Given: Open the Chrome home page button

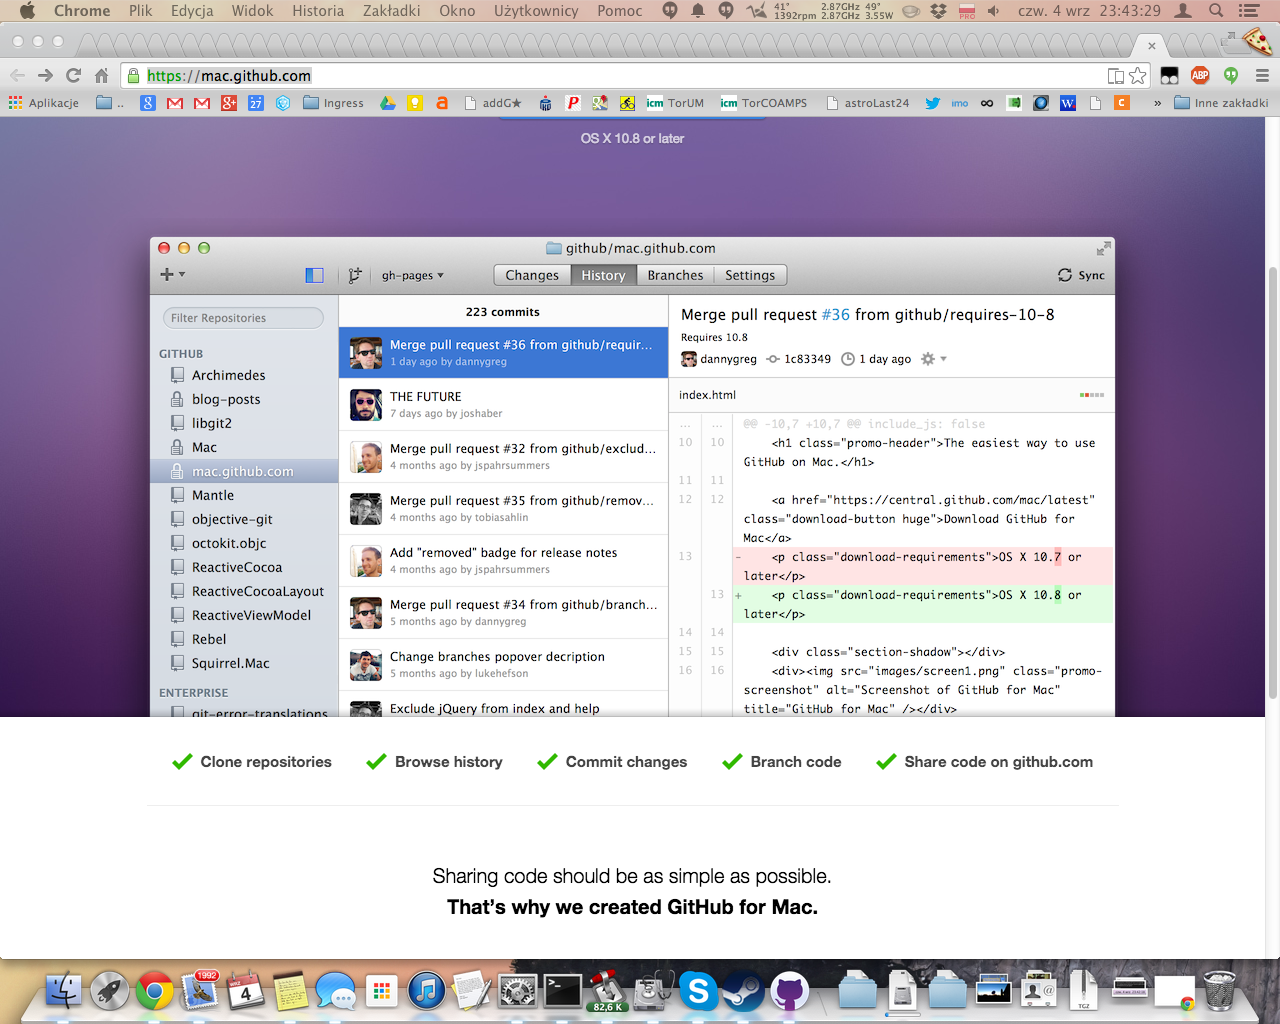Looking at the screenshot, I should pos(101,75).
